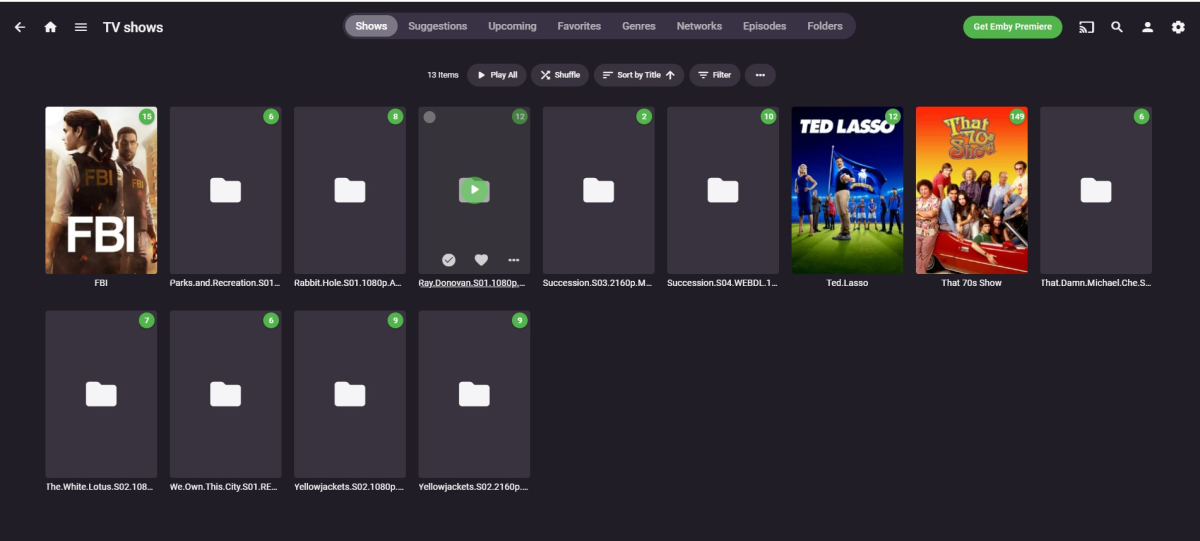
Task: Open the settings gear icon
Action: coord(1178,27)
